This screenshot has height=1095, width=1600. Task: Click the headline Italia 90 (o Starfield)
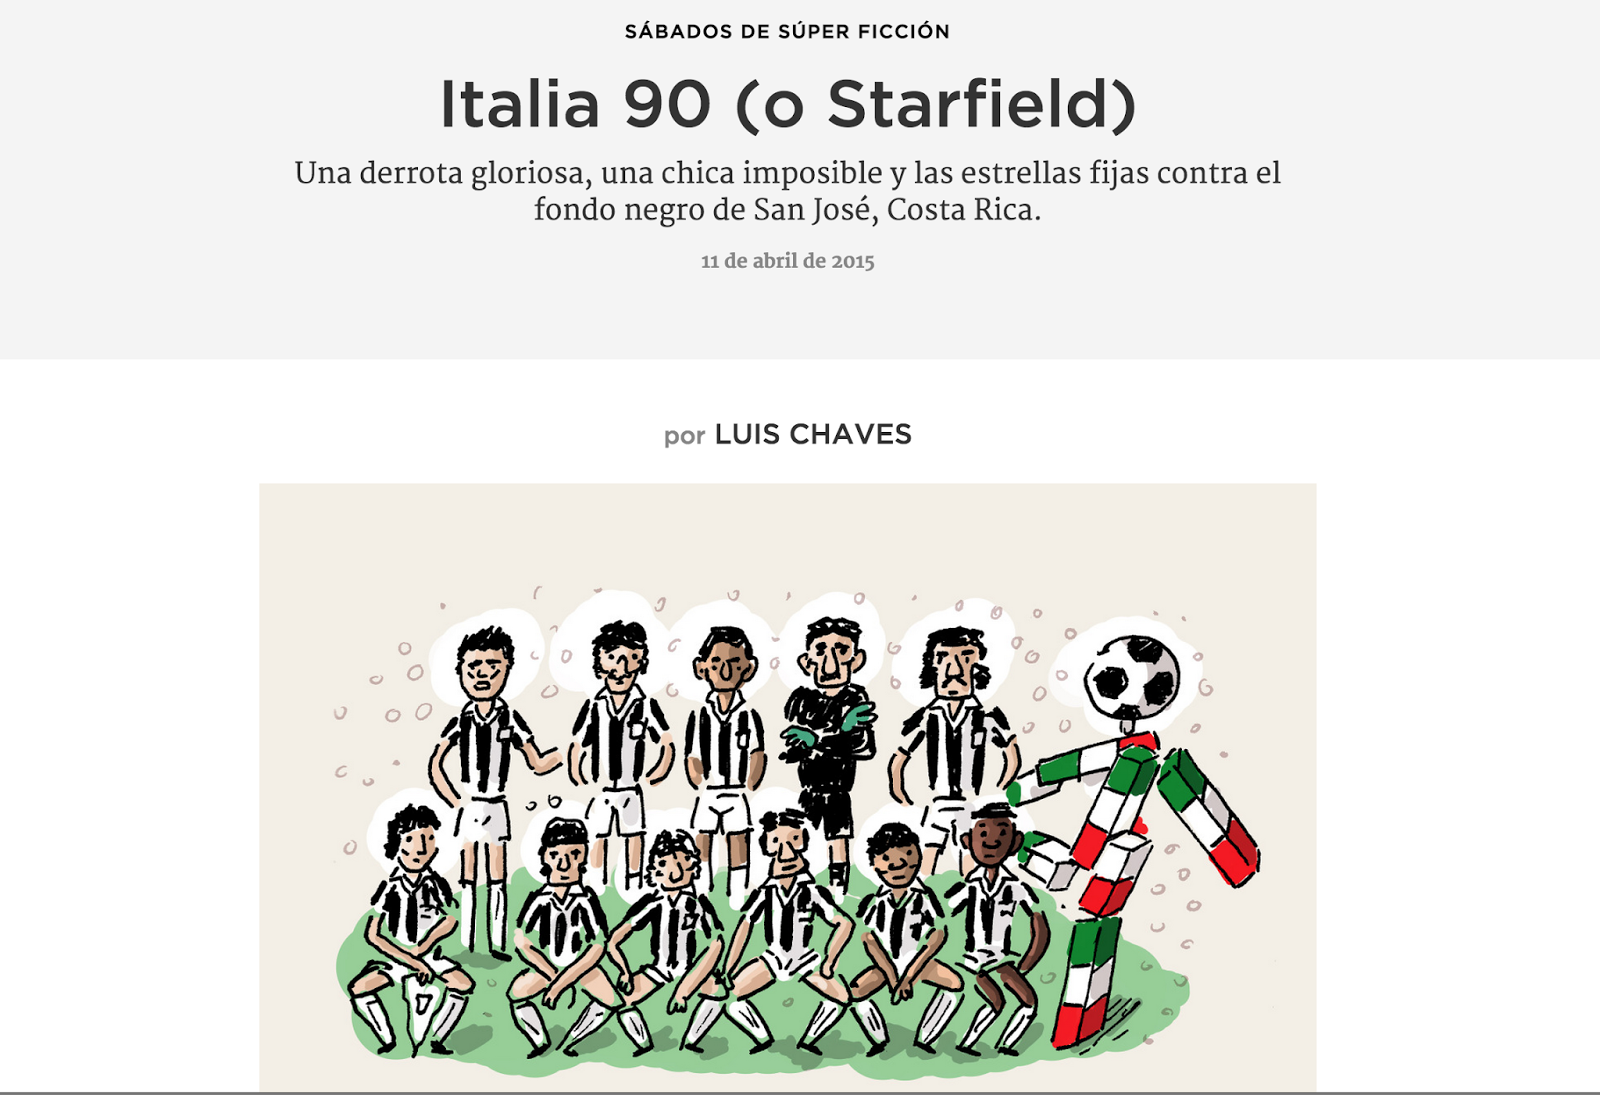click(788, 104)
